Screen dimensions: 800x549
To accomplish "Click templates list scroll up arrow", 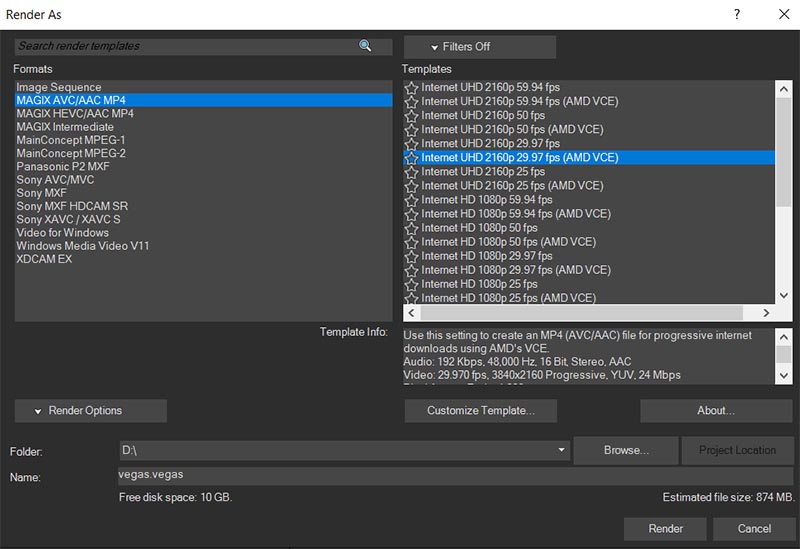I will click(784, 89).
